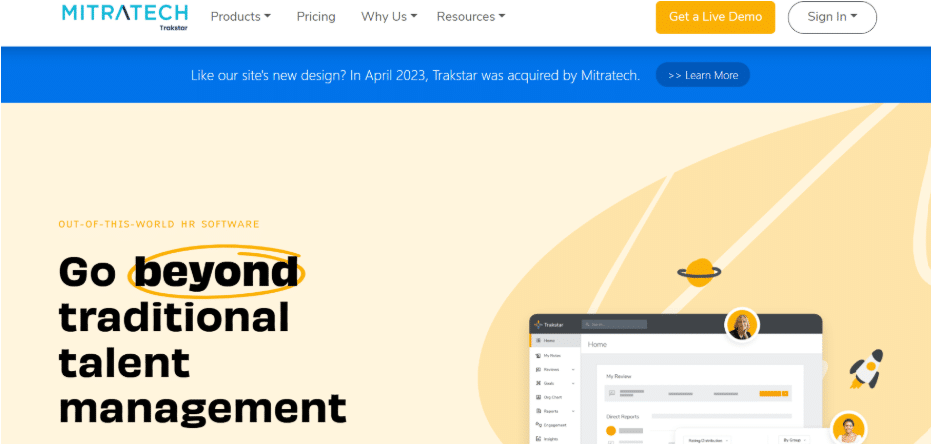Click the search field in the dashboard preview

pyautogui.click(x=615, y=325)
